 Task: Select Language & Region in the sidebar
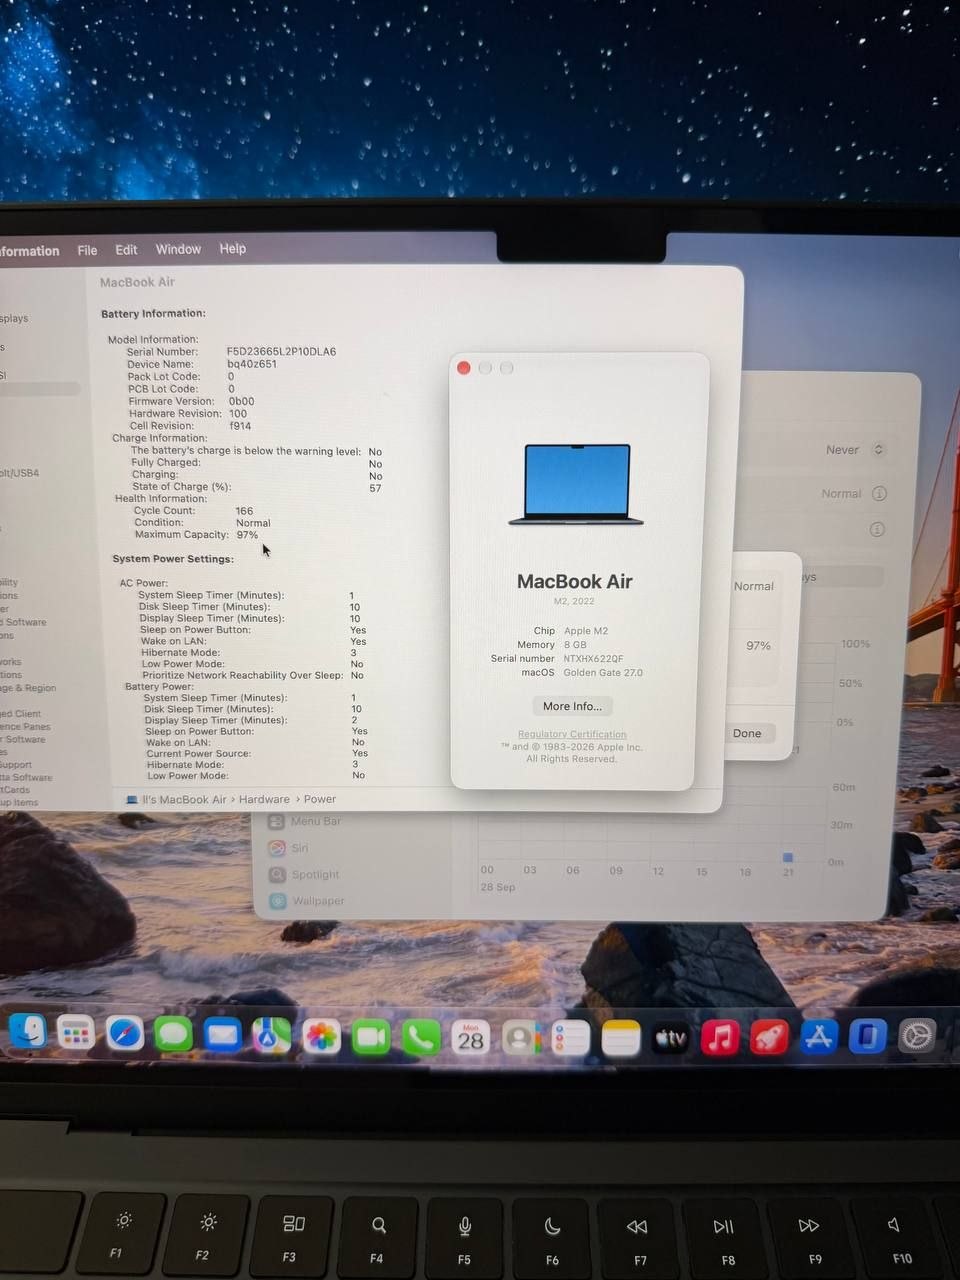click(28, 688)
